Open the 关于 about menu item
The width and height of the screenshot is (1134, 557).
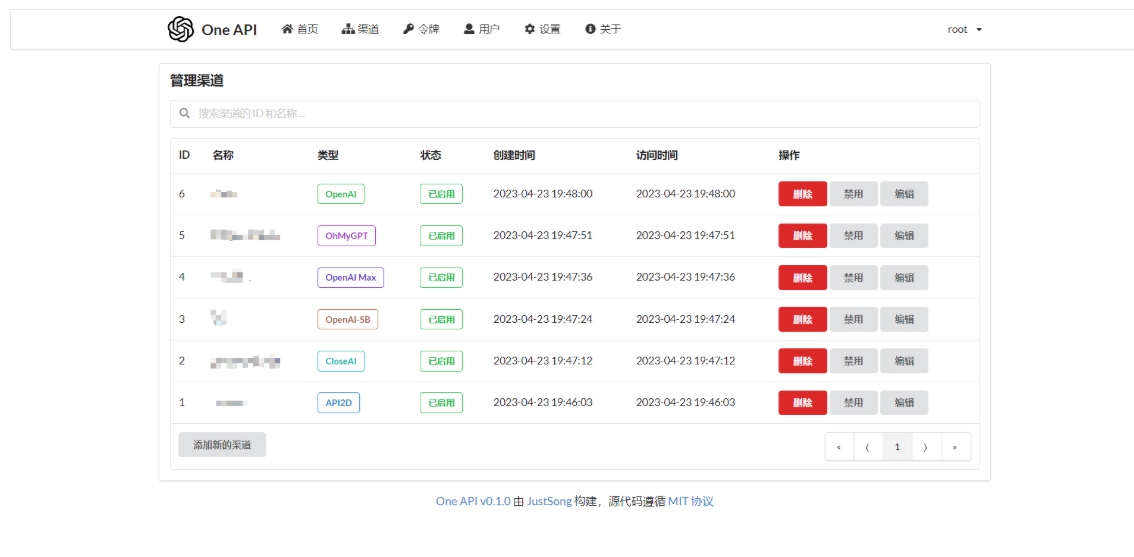[x=603, y=30]
